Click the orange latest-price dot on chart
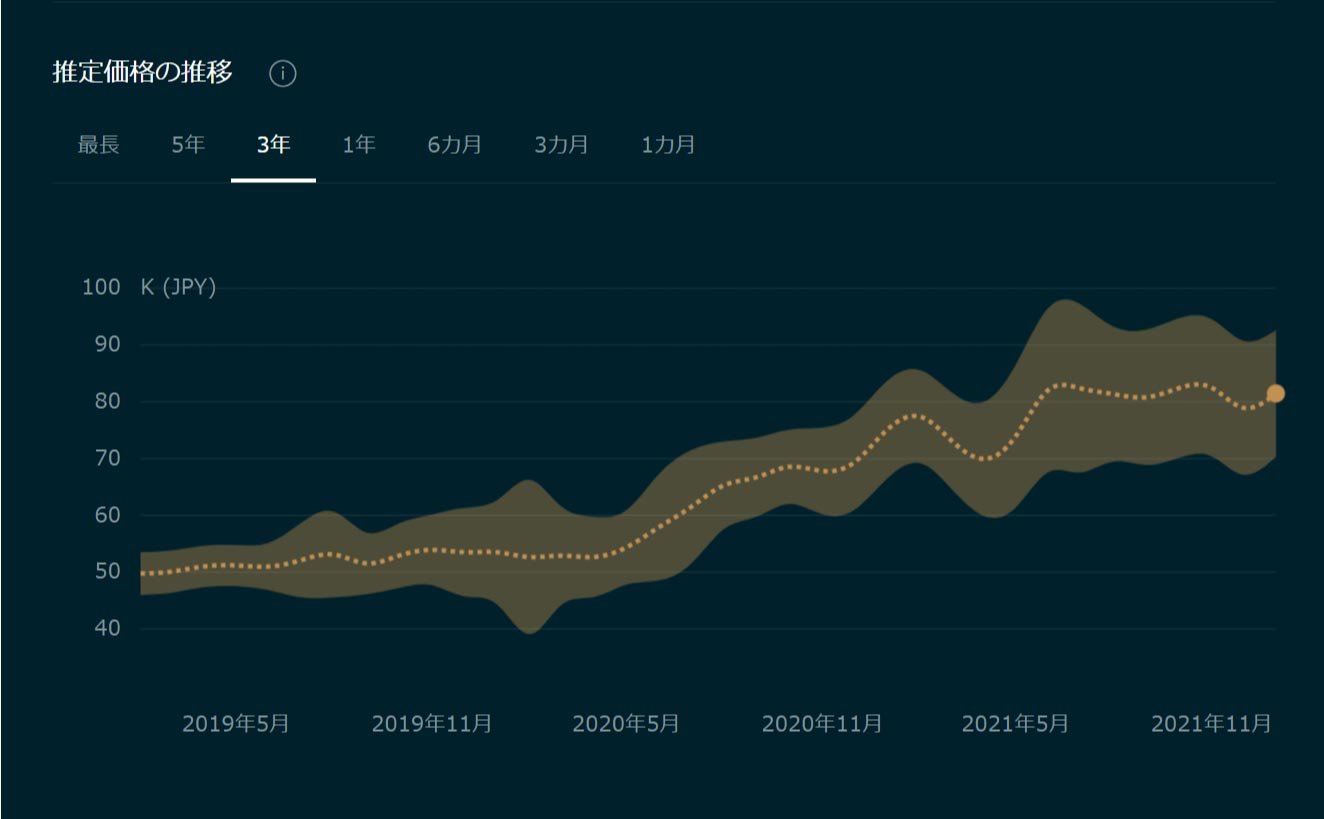The image size is (1324, 819). [1275, 393]
